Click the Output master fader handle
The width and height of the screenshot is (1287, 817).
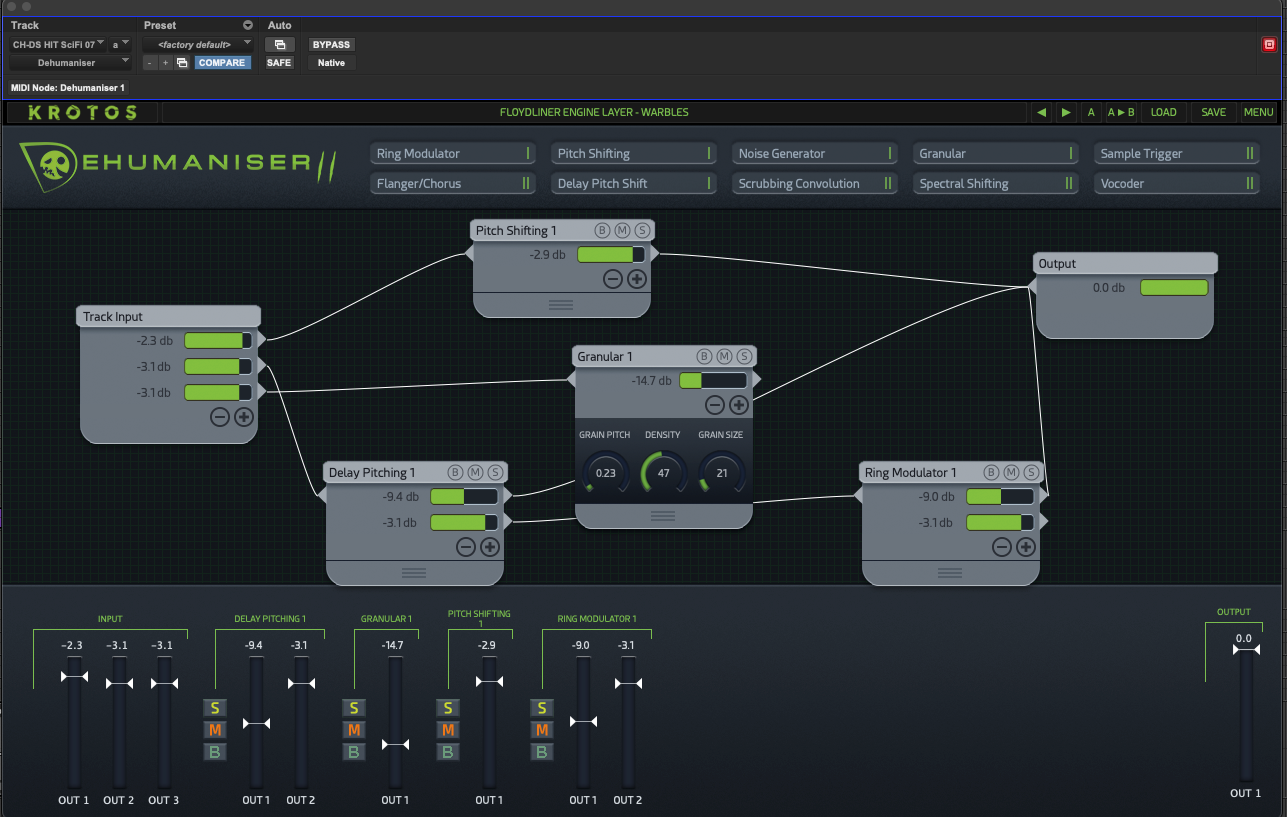click(x=1246, y=650)
